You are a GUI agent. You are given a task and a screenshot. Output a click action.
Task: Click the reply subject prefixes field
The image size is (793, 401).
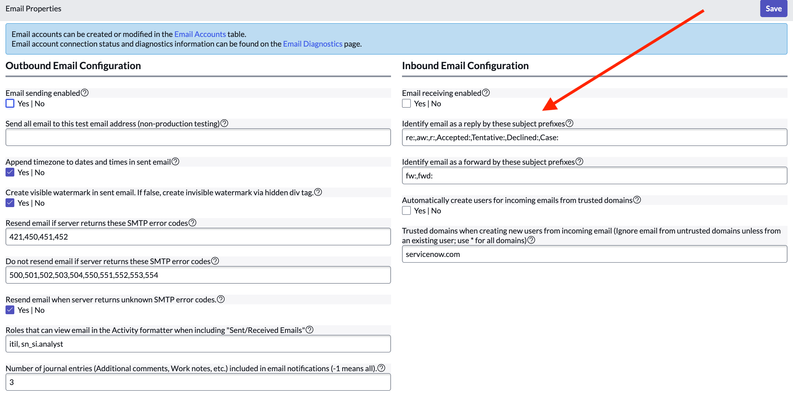tap(595, 137)
